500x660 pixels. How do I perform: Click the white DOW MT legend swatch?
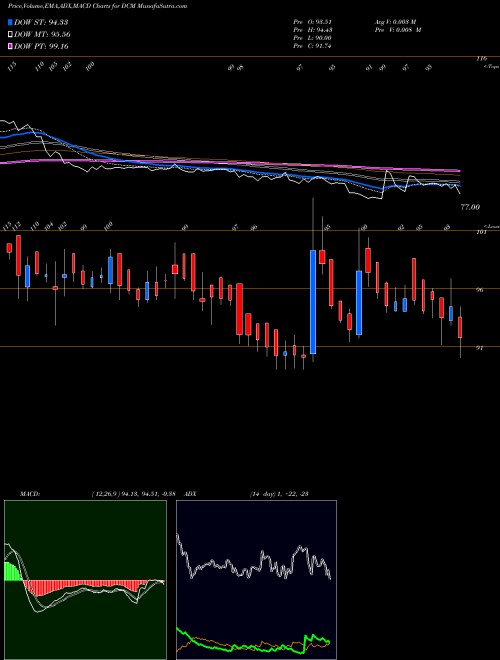click(x=11, y=35)
